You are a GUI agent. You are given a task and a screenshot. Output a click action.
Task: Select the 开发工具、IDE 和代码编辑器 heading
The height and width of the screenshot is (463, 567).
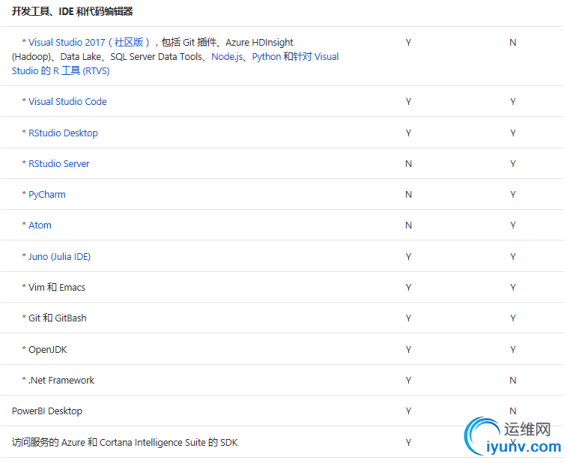(72, 12)
